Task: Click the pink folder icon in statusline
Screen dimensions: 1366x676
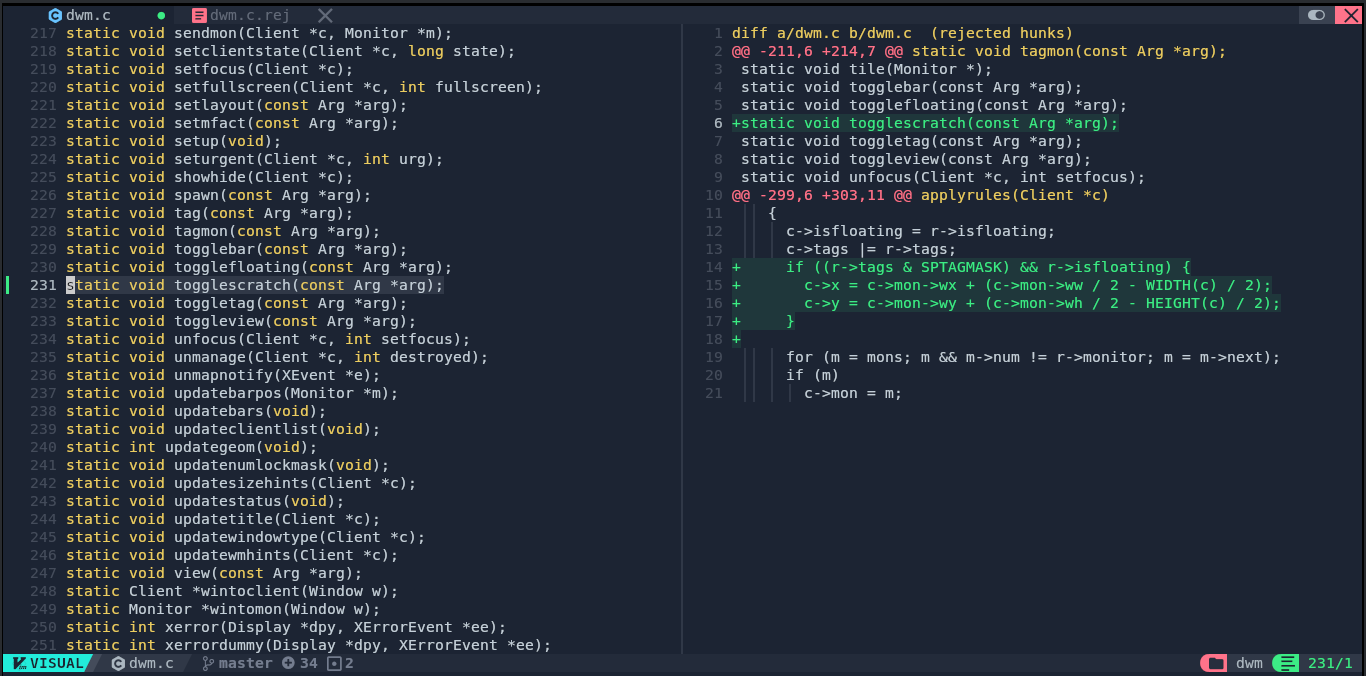Action: [1213, 663]
